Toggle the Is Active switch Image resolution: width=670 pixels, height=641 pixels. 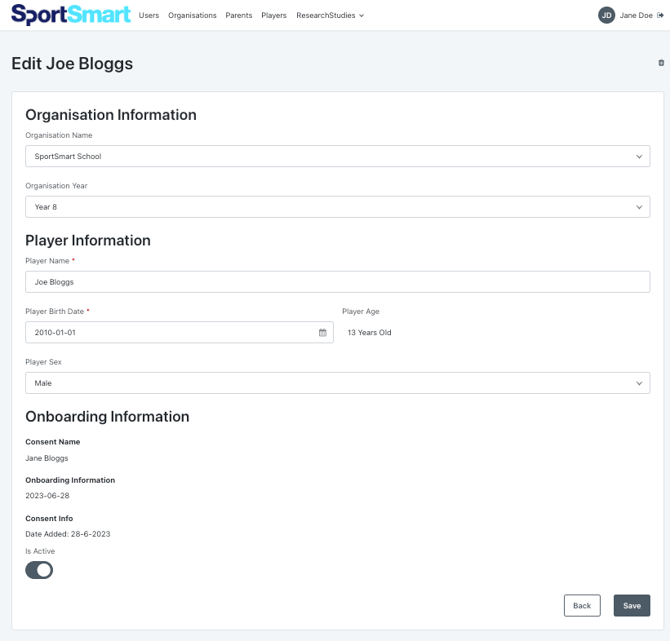click(39, 570)
